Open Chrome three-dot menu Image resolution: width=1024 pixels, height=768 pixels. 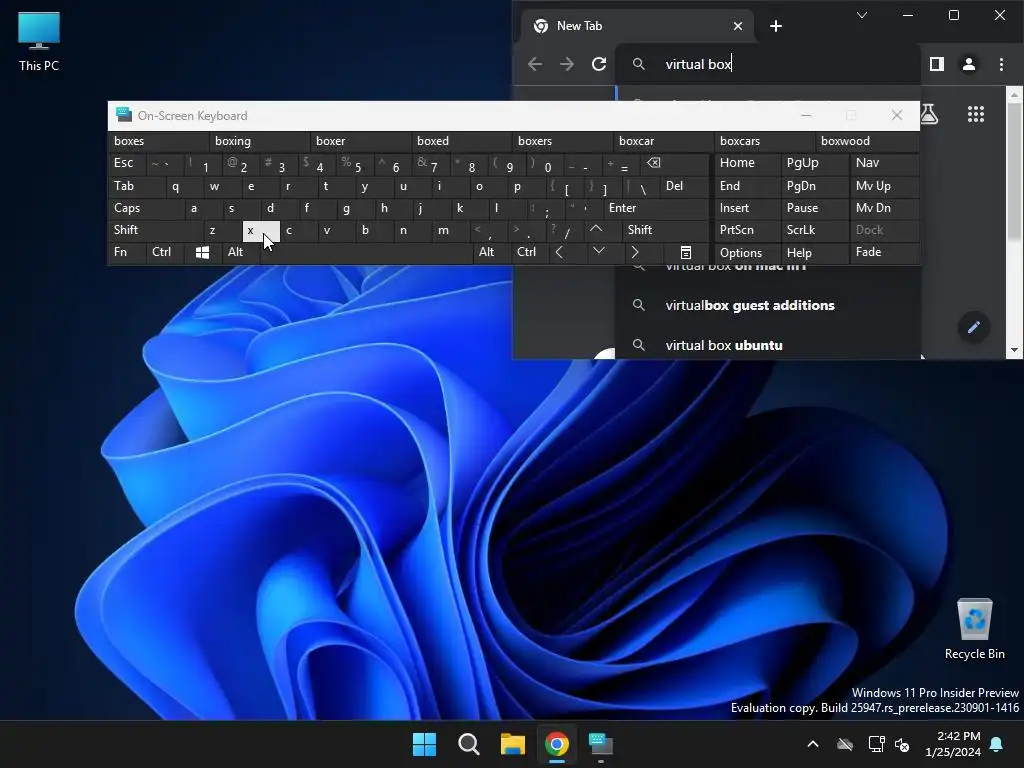pyautogui.click(x=1001, y=64)
